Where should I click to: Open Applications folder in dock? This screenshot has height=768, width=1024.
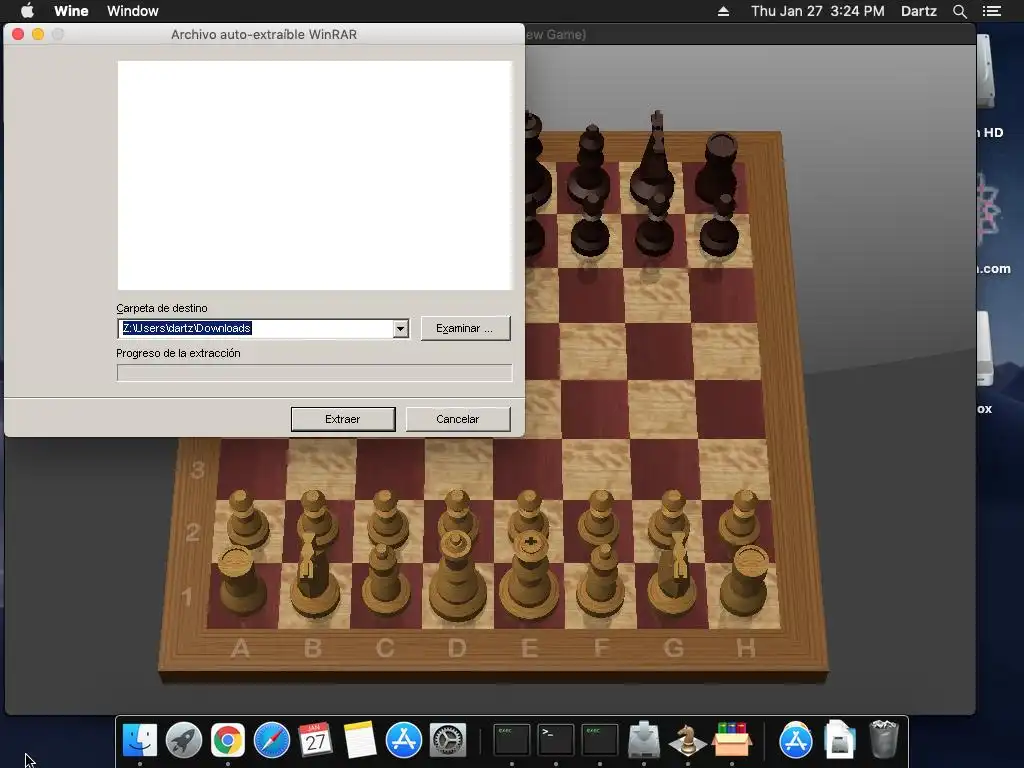click(x=795, y=740)
